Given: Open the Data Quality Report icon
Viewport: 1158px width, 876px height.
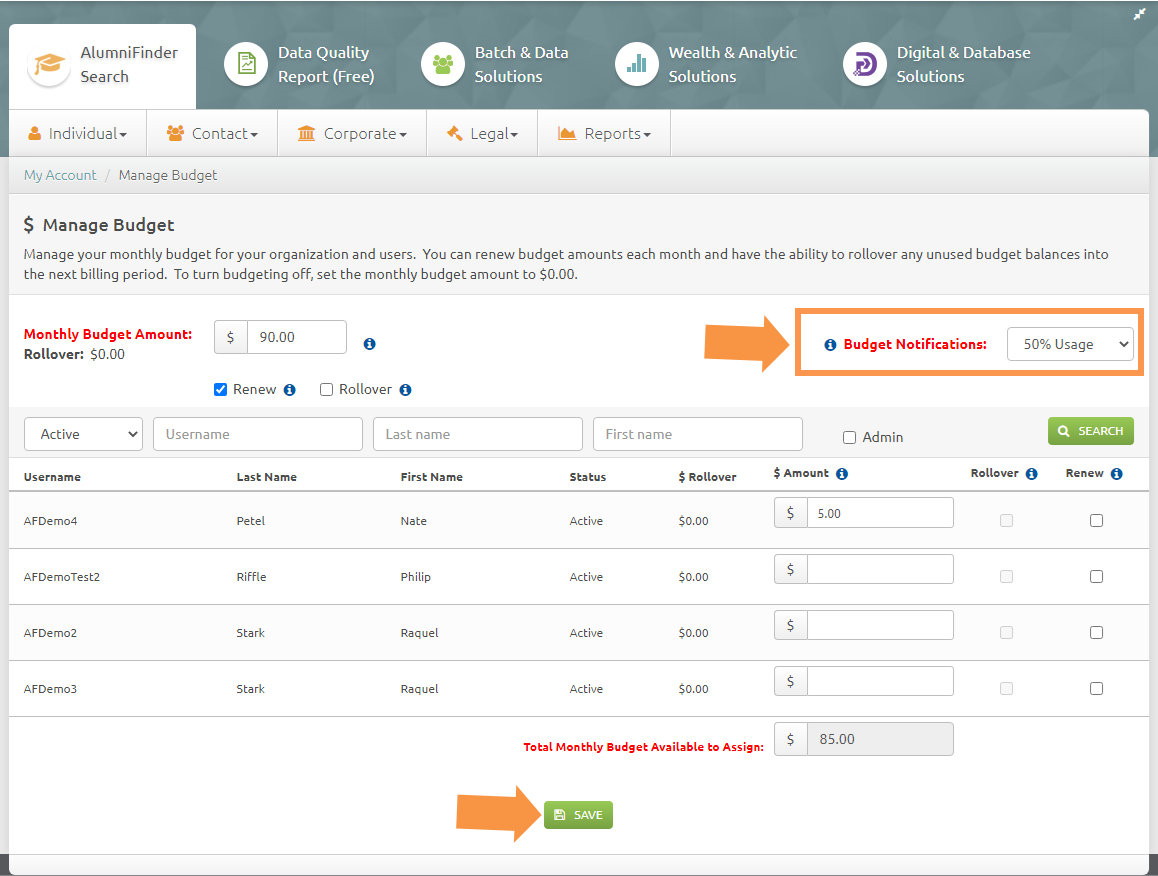Looking at the screenshot, I should [246, 64].
